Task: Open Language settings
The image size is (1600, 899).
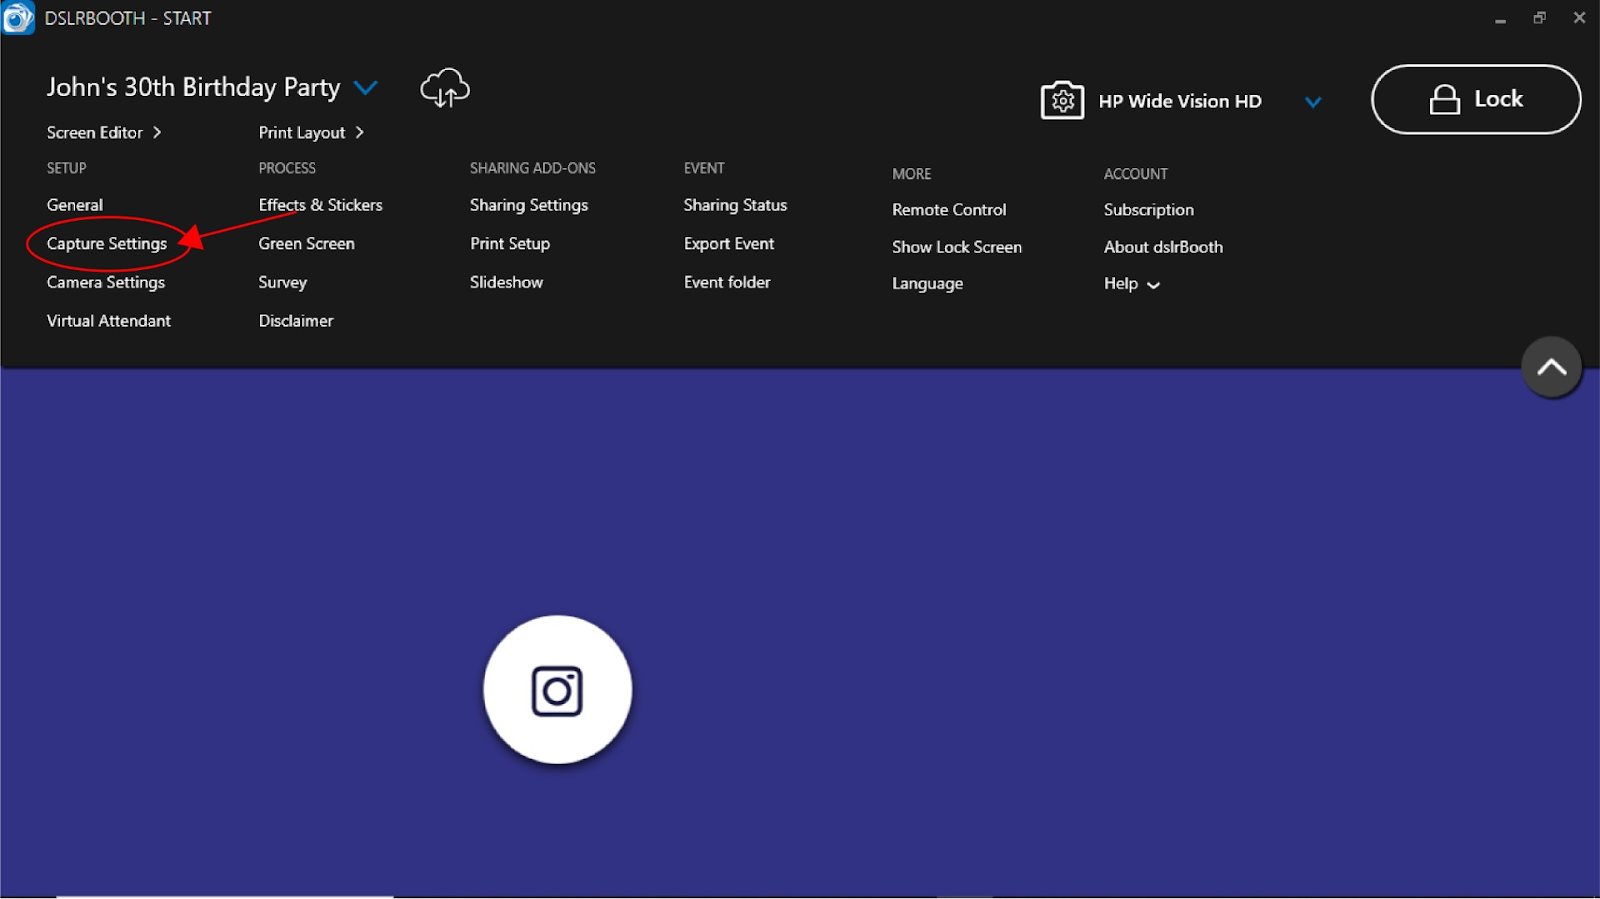Action: [927, 284]
